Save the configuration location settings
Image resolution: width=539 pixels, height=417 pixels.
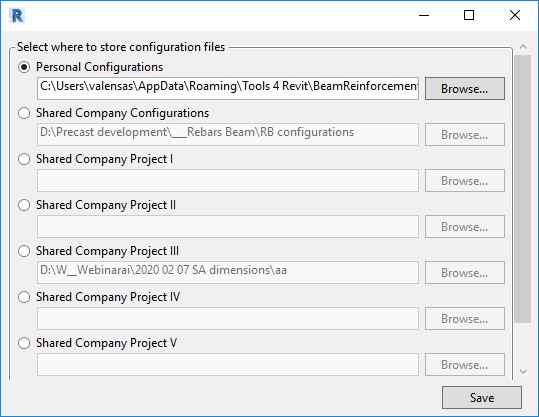[482, 398]
